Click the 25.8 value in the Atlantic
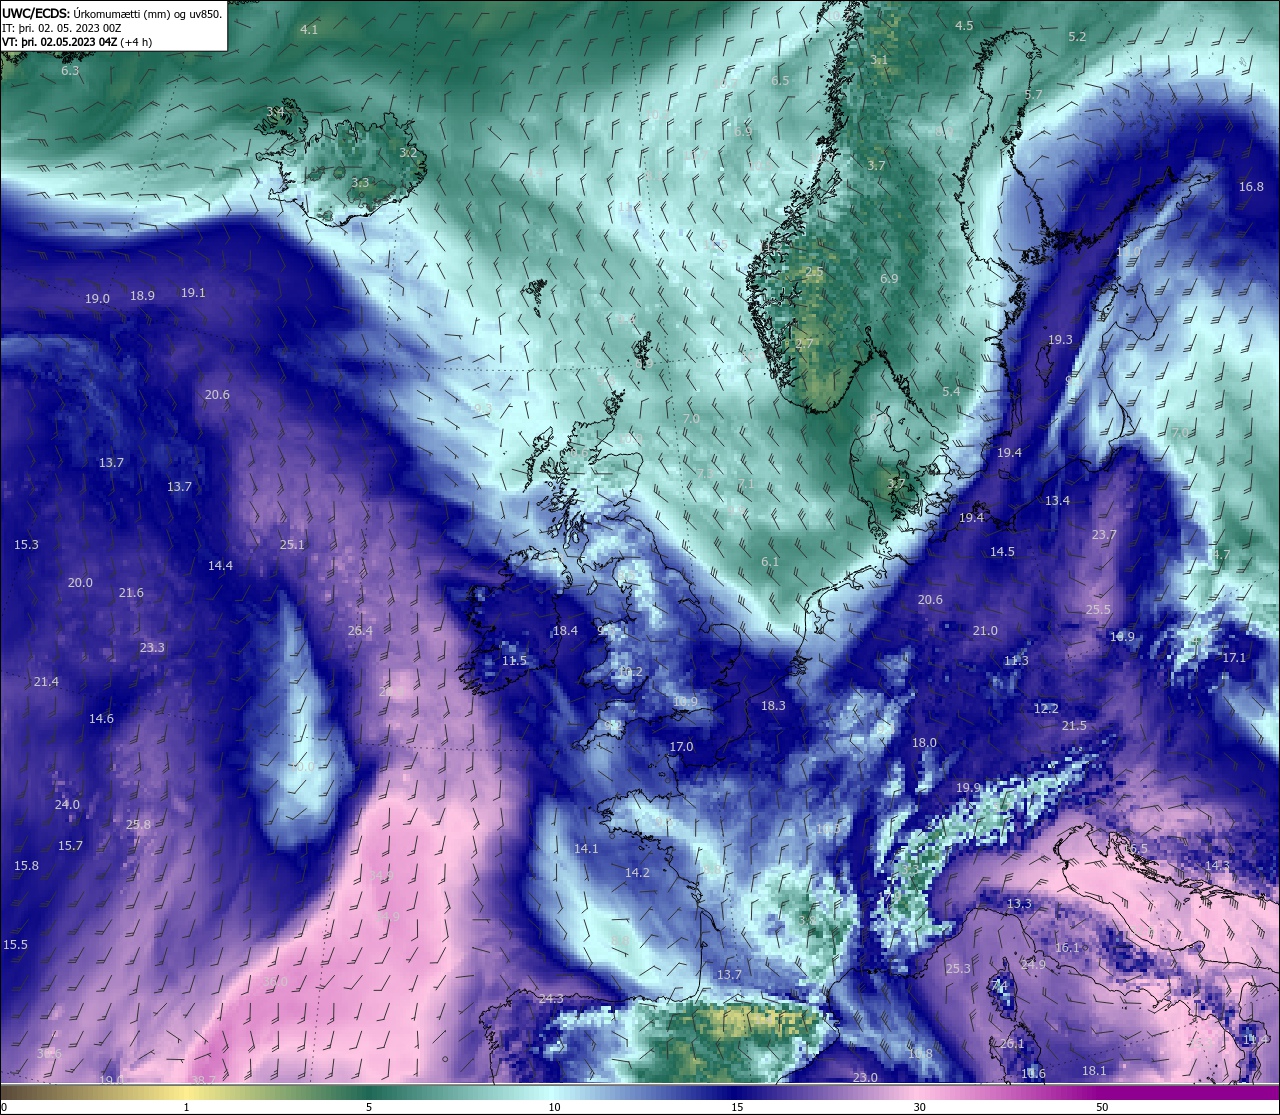 (138, 825)
